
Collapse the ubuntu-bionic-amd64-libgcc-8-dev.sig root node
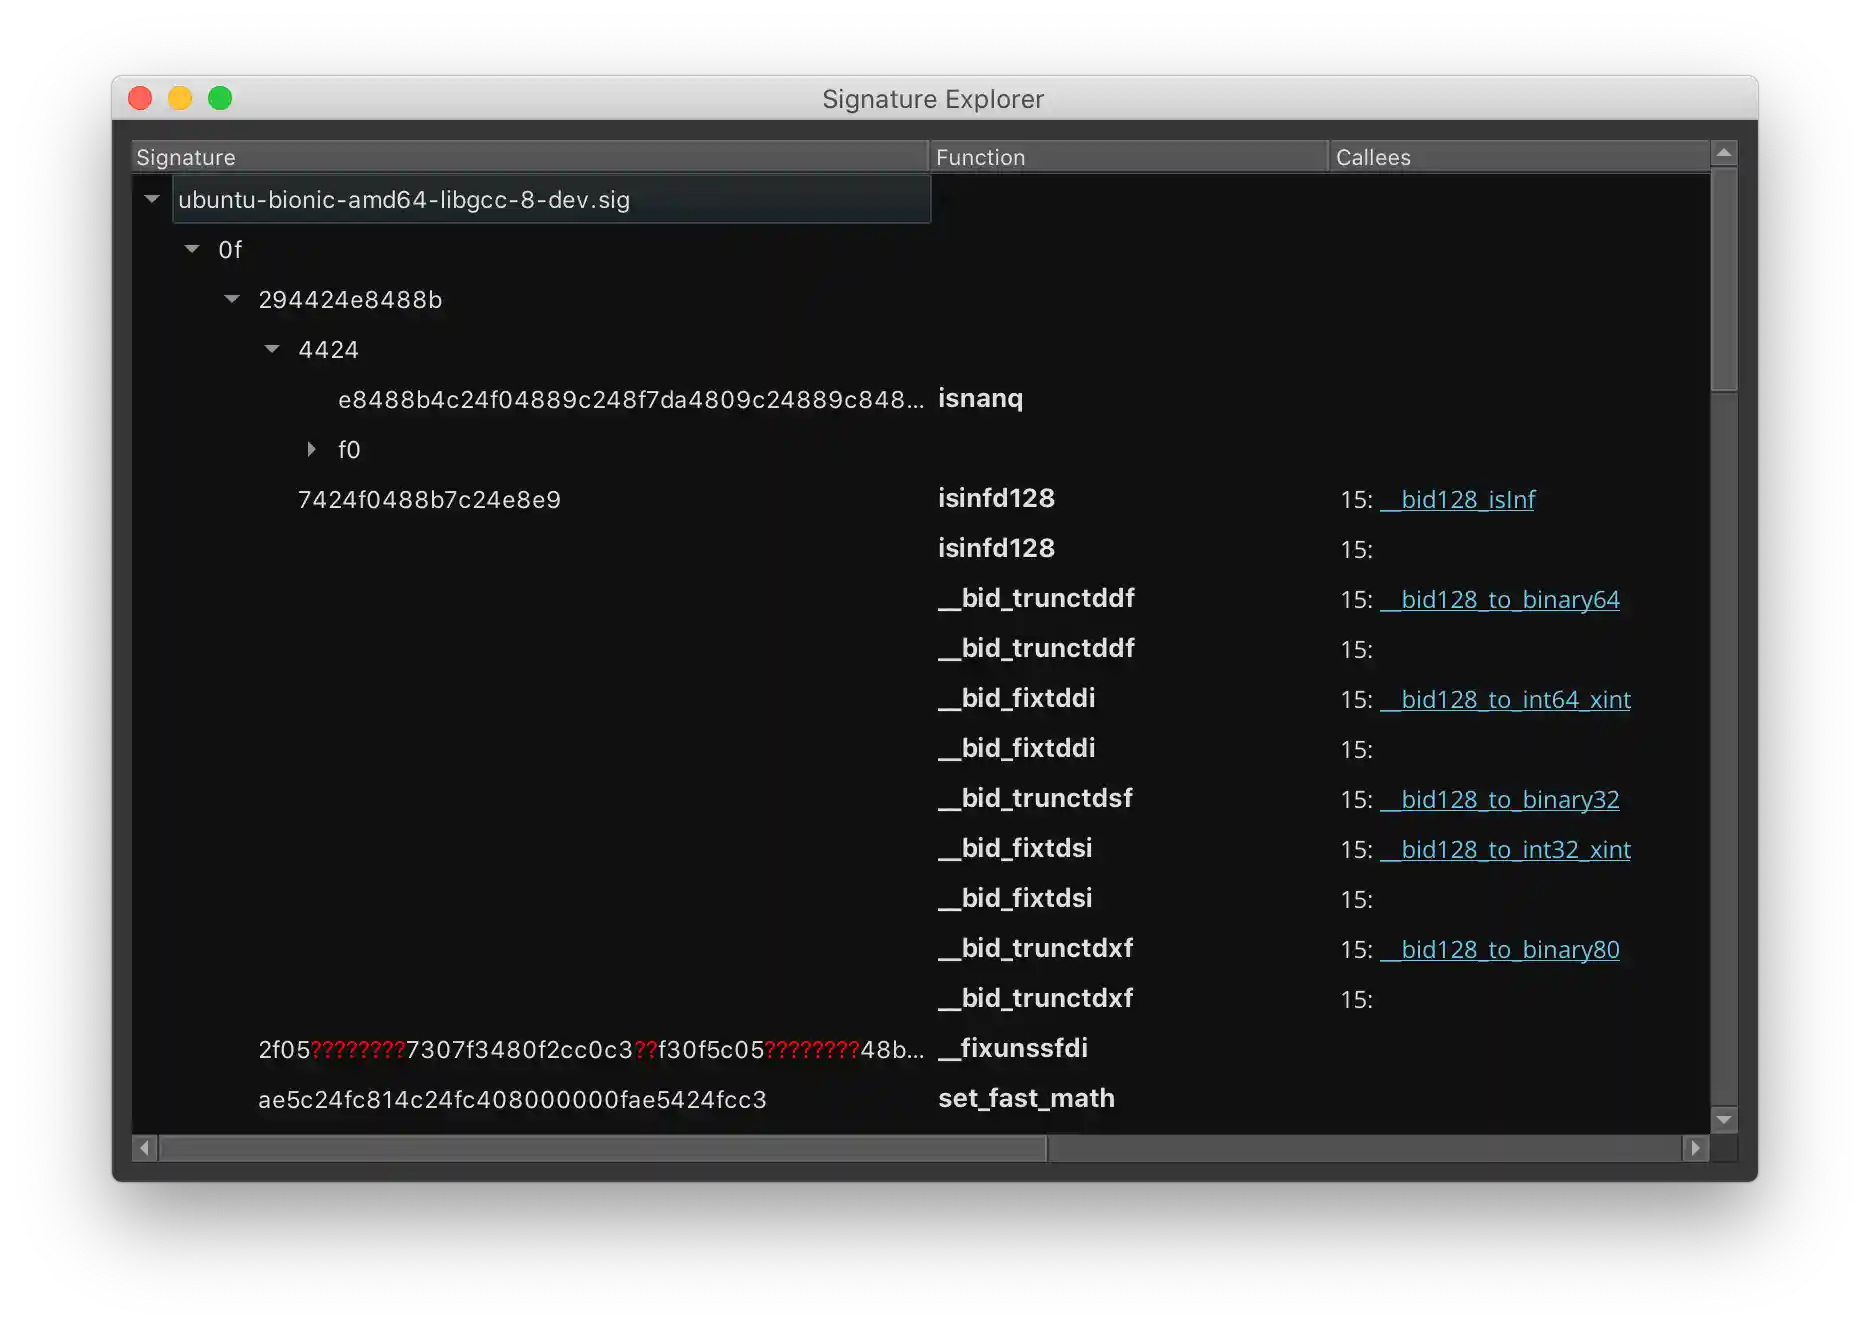[x=152, y=199]
